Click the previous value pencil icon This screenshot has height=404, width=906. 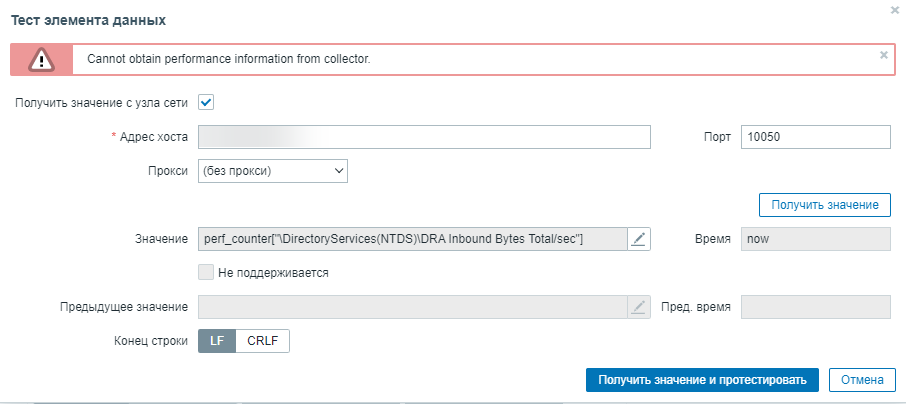coord(639,307)
